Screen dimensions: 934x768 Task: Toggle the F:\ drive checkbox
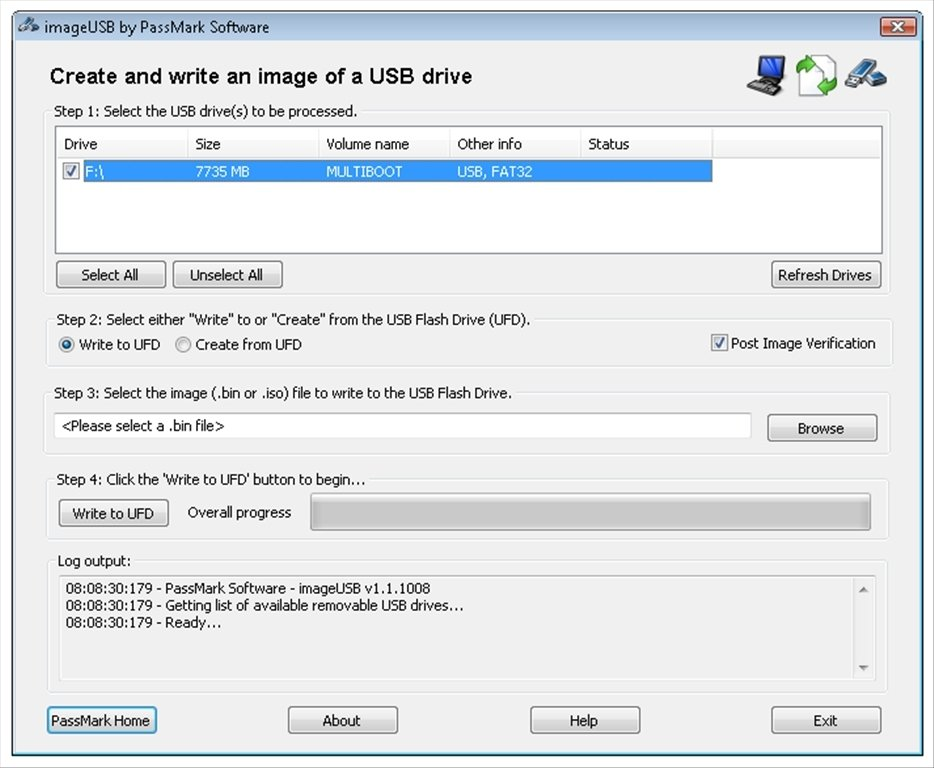click(71, 172)
